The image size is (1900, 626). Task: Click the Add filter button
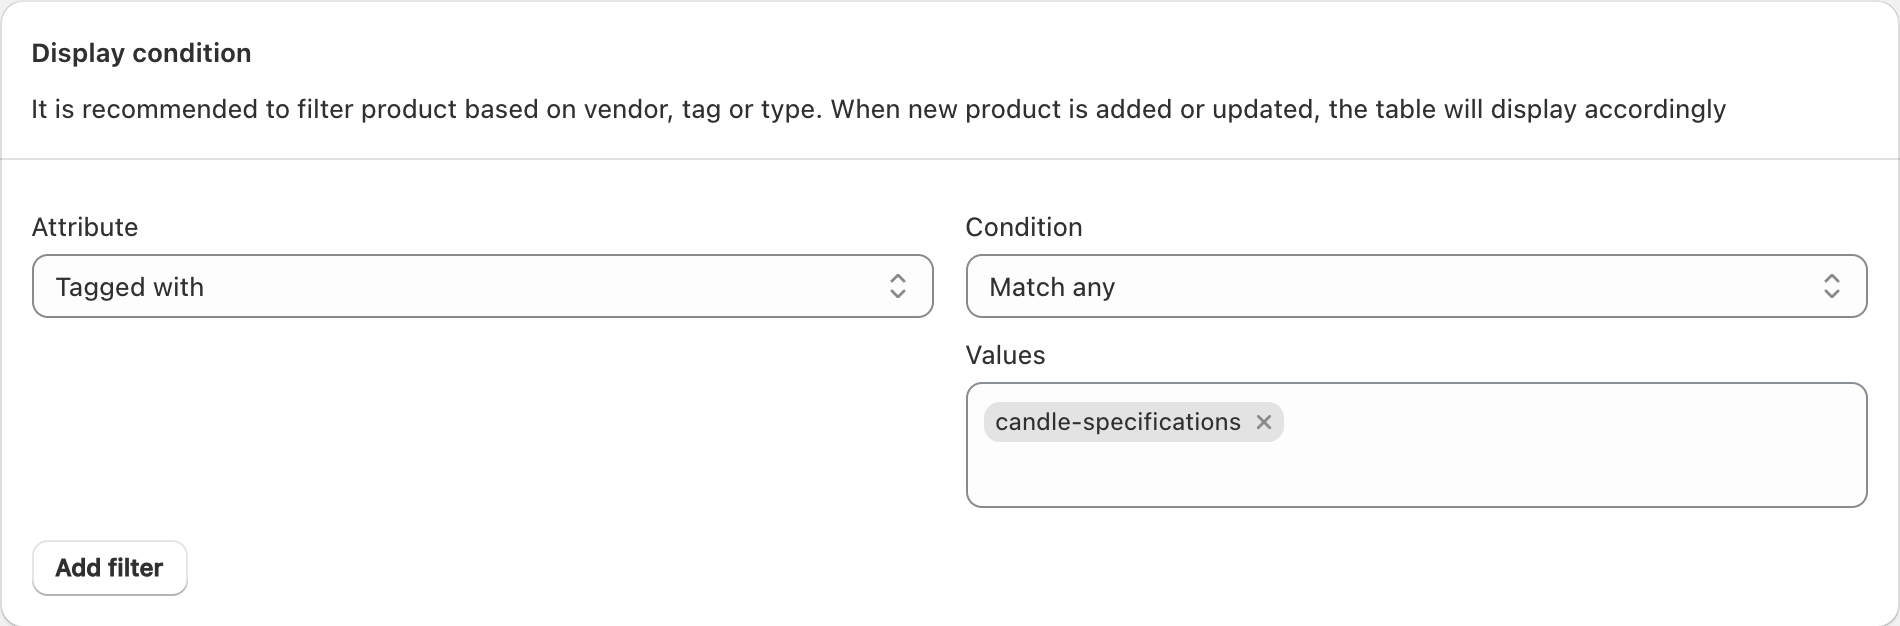tap(110, 568)
